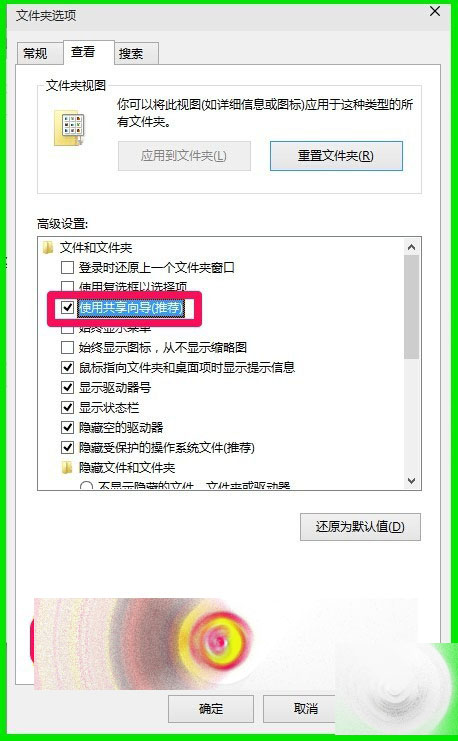Uncheck 使用共享向导(推荐) checkbox
The image size is (458, 741).
click(x=68, y=308)
